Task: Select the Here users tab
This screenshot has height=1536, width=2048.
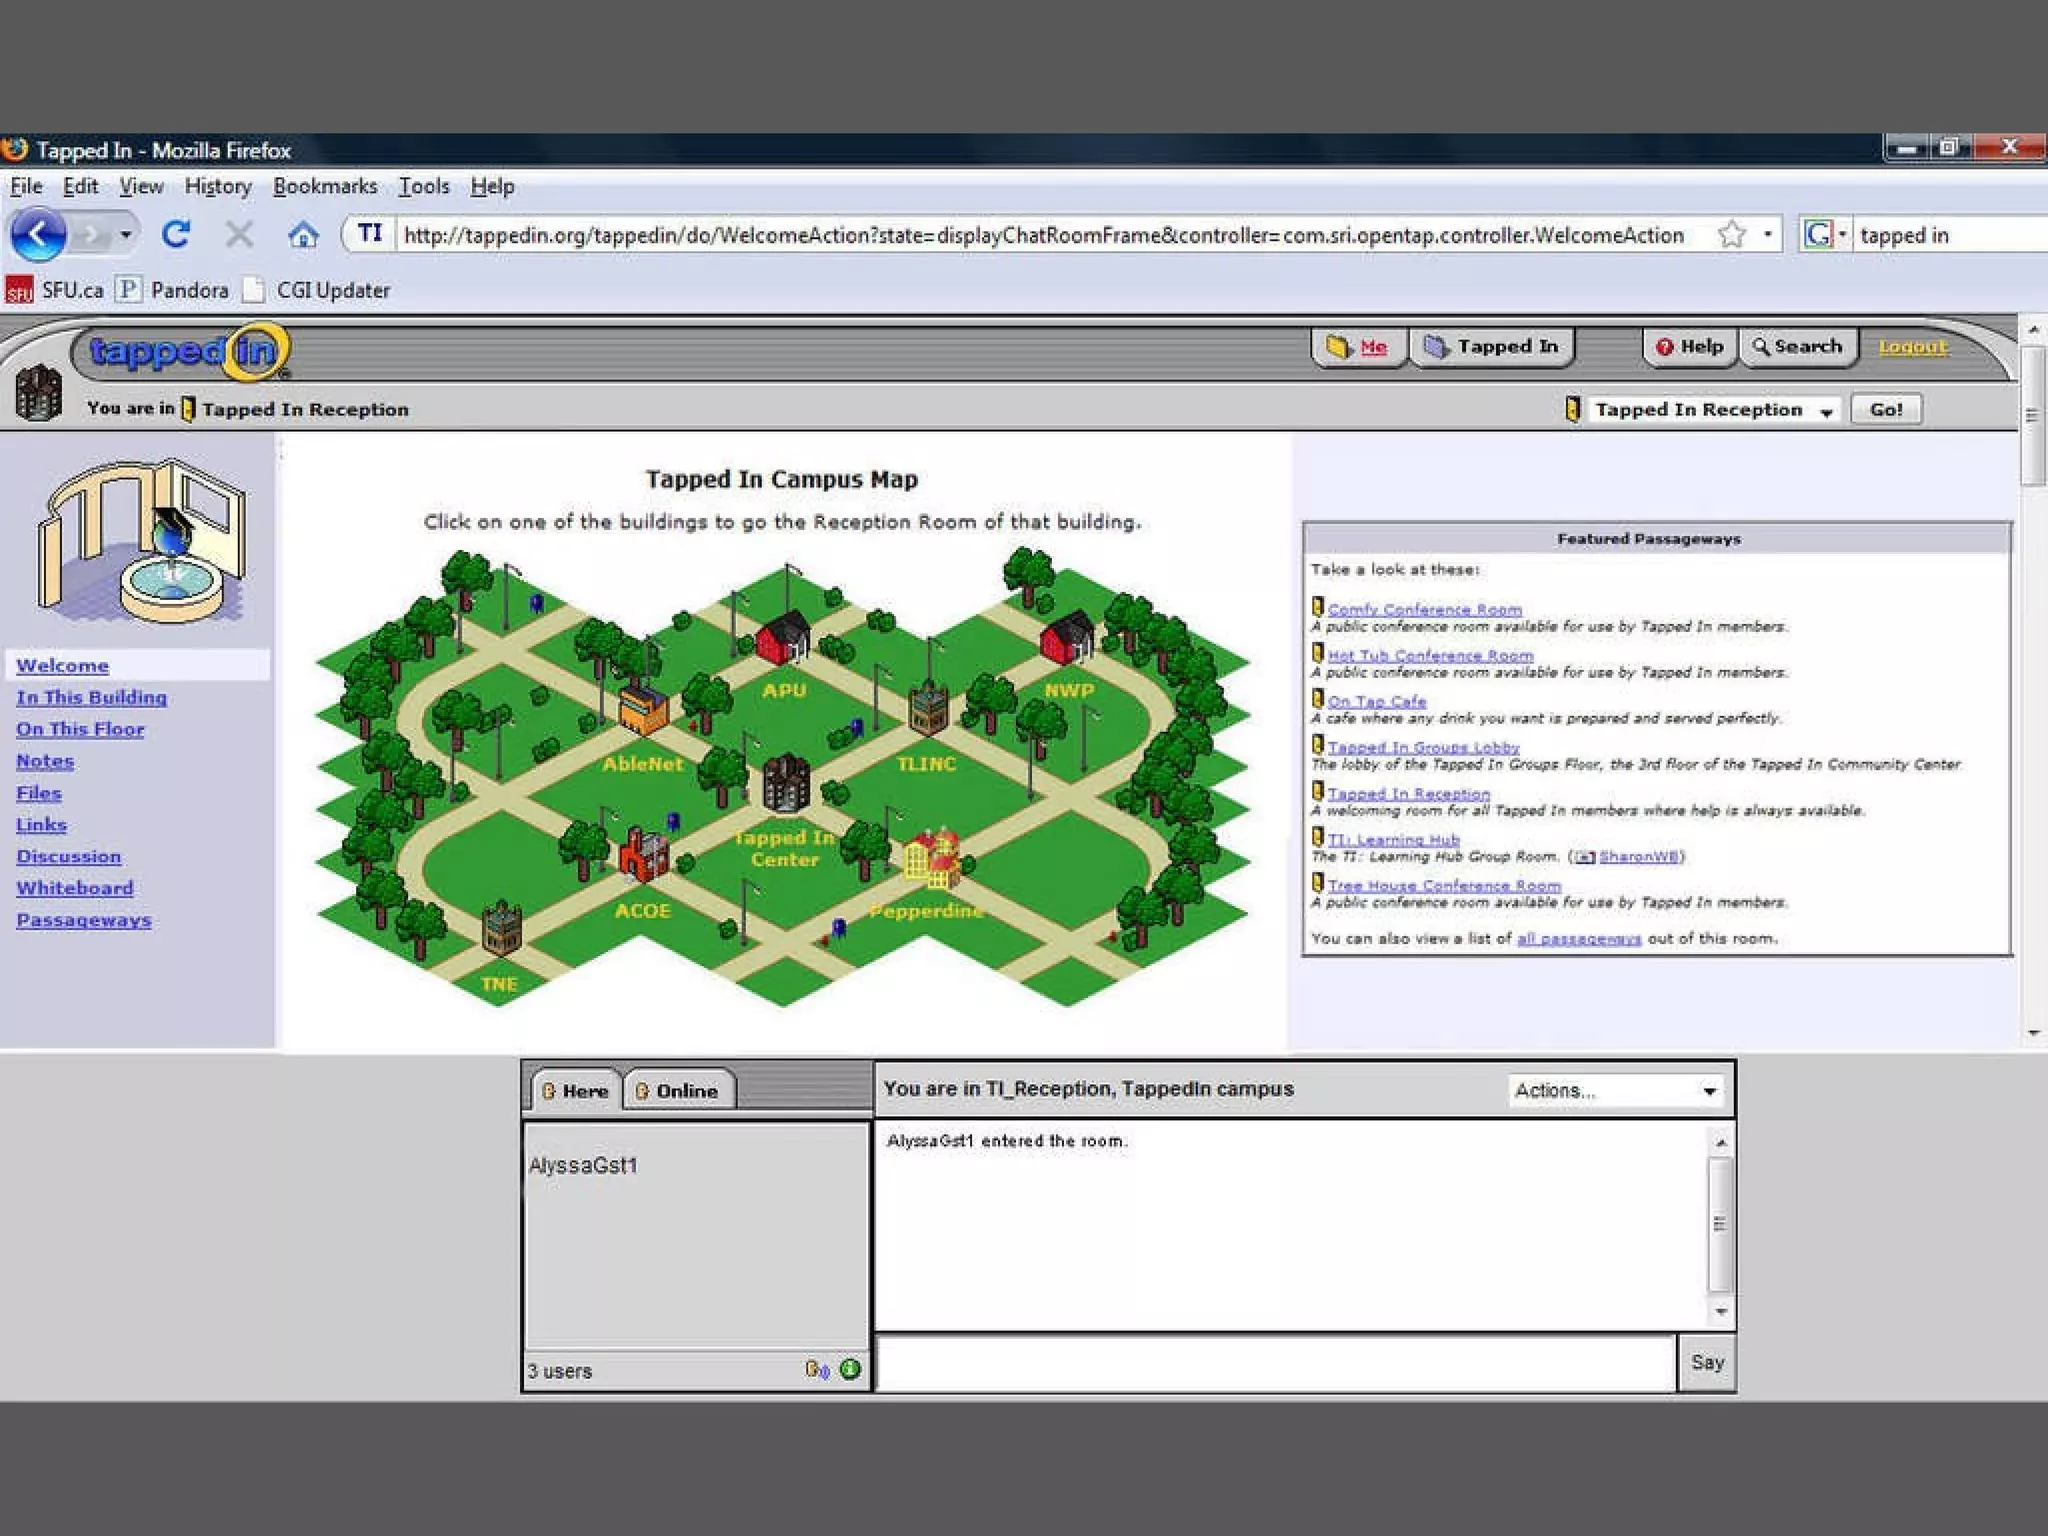Action: coord(575,1091)
